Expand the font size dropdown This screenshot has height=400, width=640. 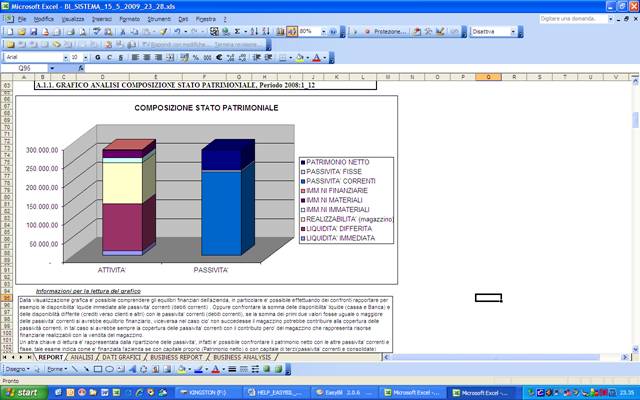pos(85,58)
